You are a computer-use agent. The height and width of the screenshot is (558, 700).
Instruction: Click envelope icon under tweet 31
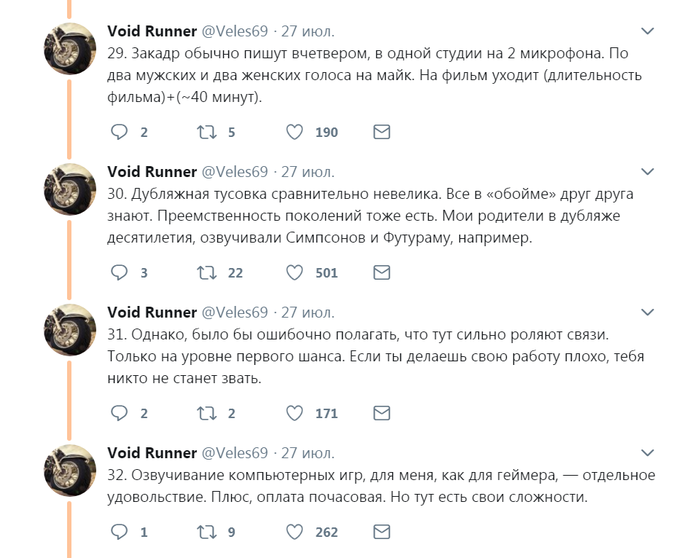point(381,412)
